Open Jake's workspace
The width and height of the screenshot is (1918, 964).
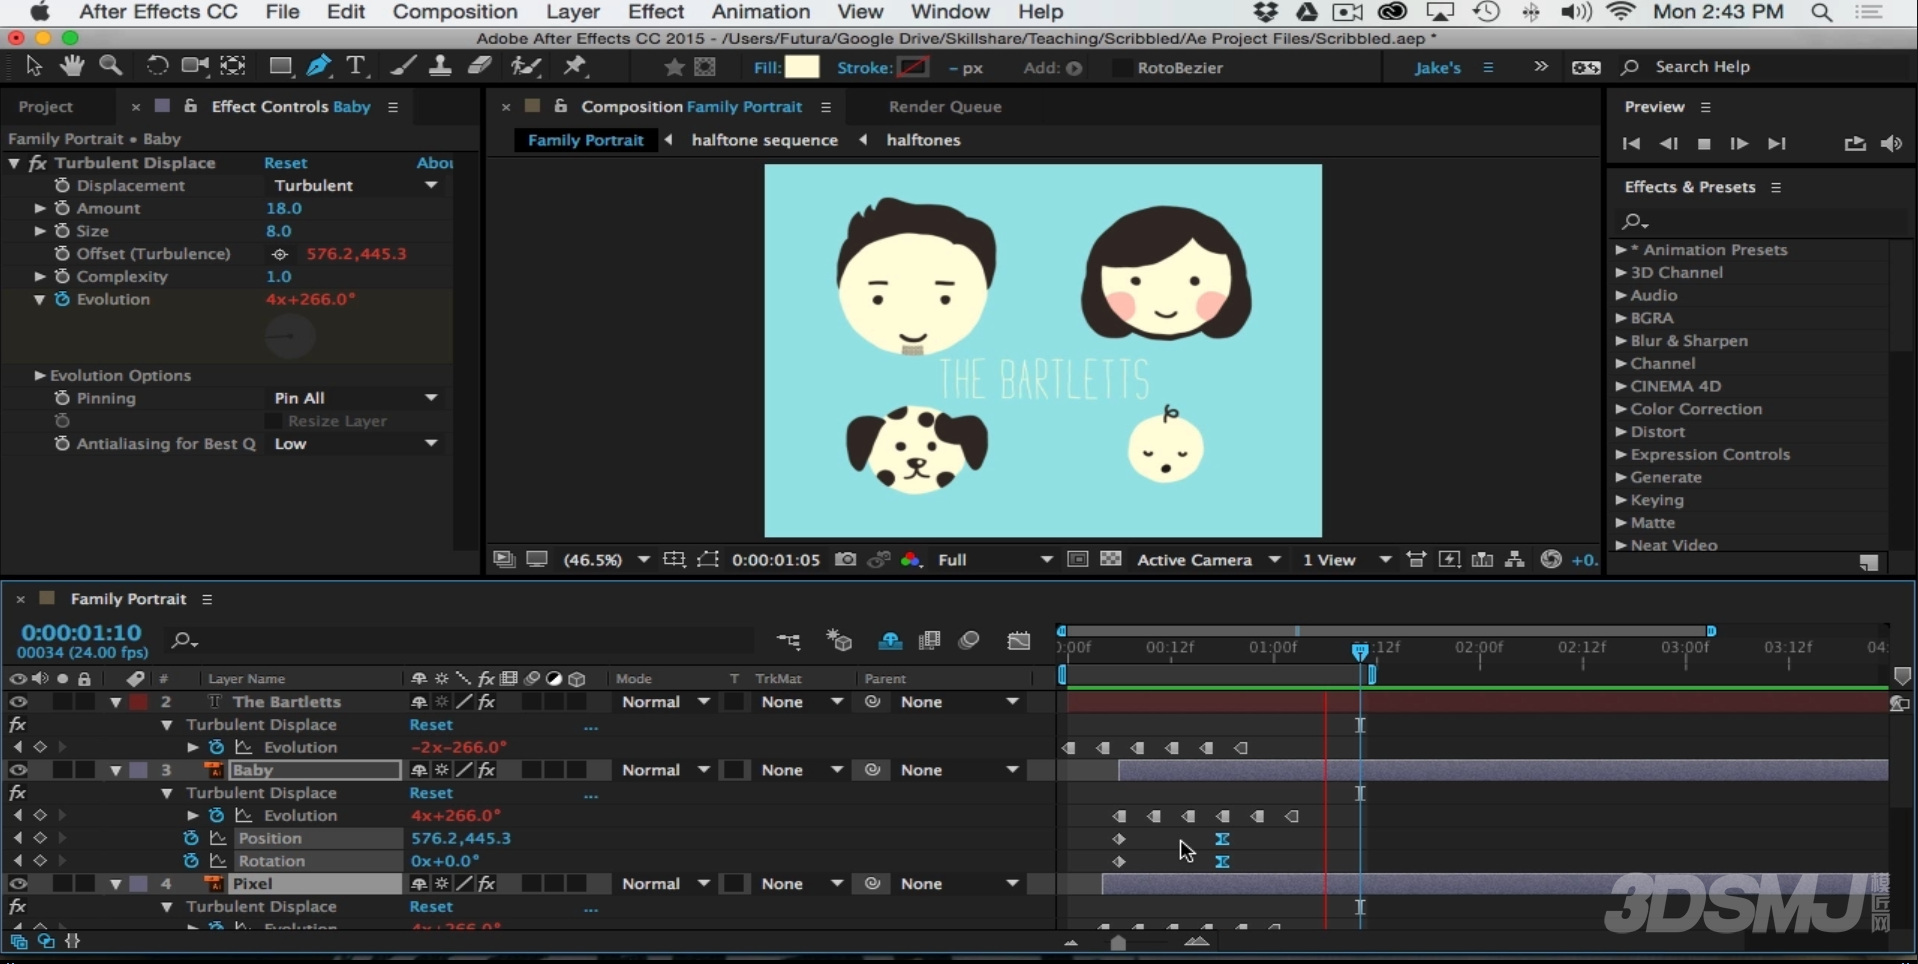(1437, 67)
